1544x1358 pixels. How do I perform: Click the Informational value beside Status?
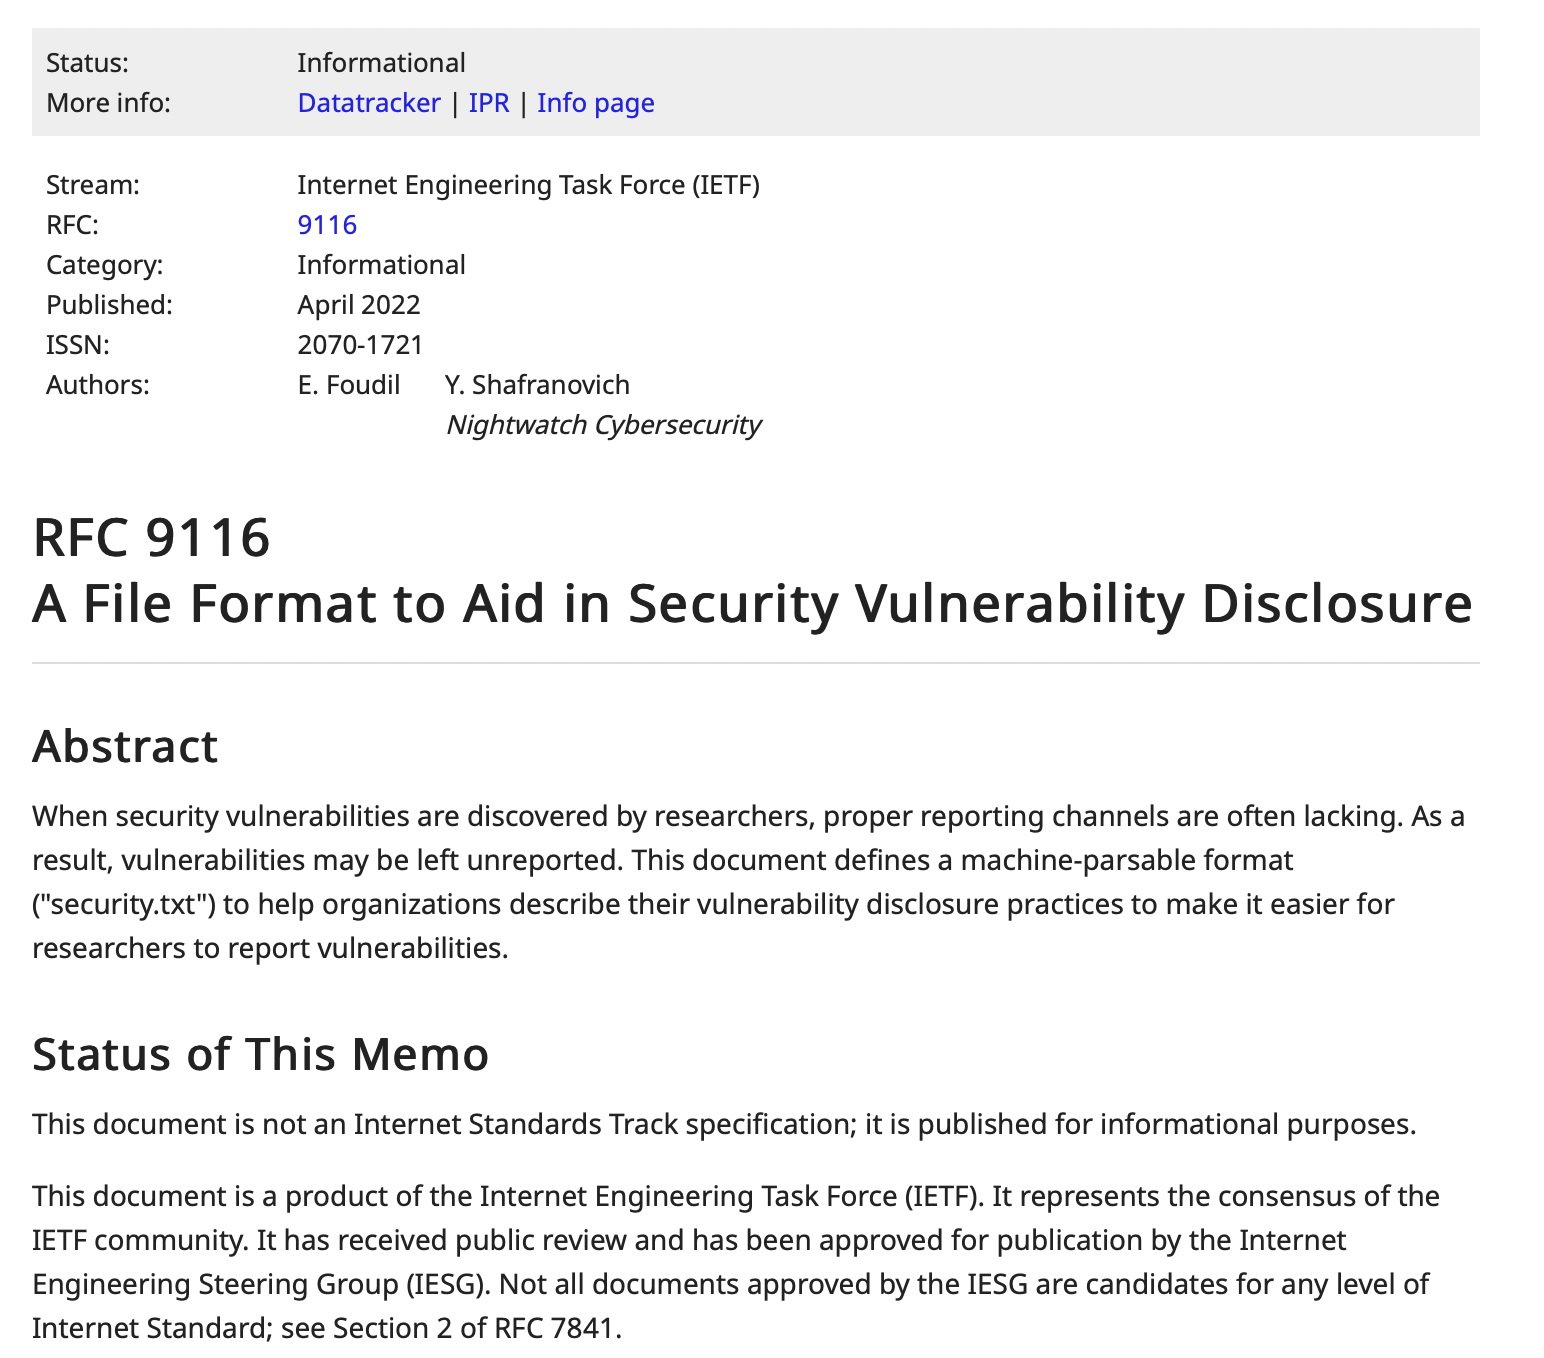(x=381, y=63)
